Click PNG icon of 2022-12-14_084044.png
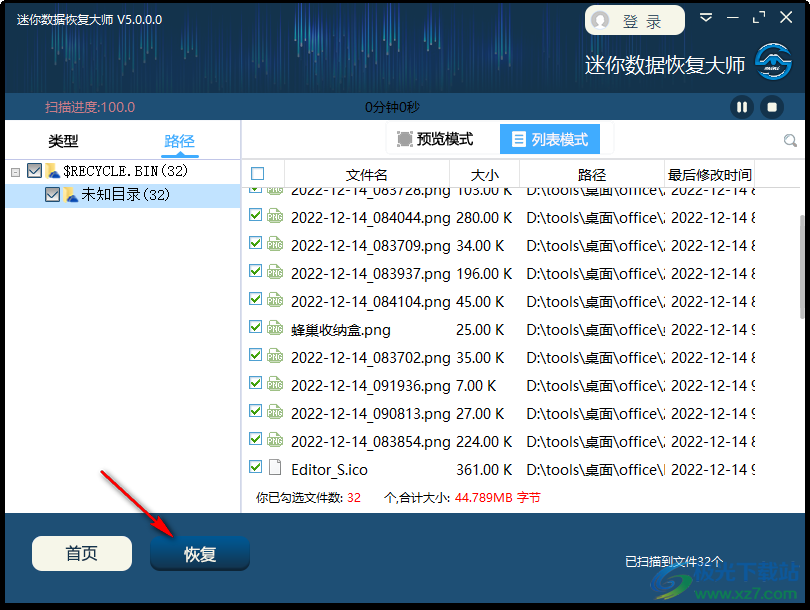The height and width of the screenshot is (610, 810). [x=275, y=216]
